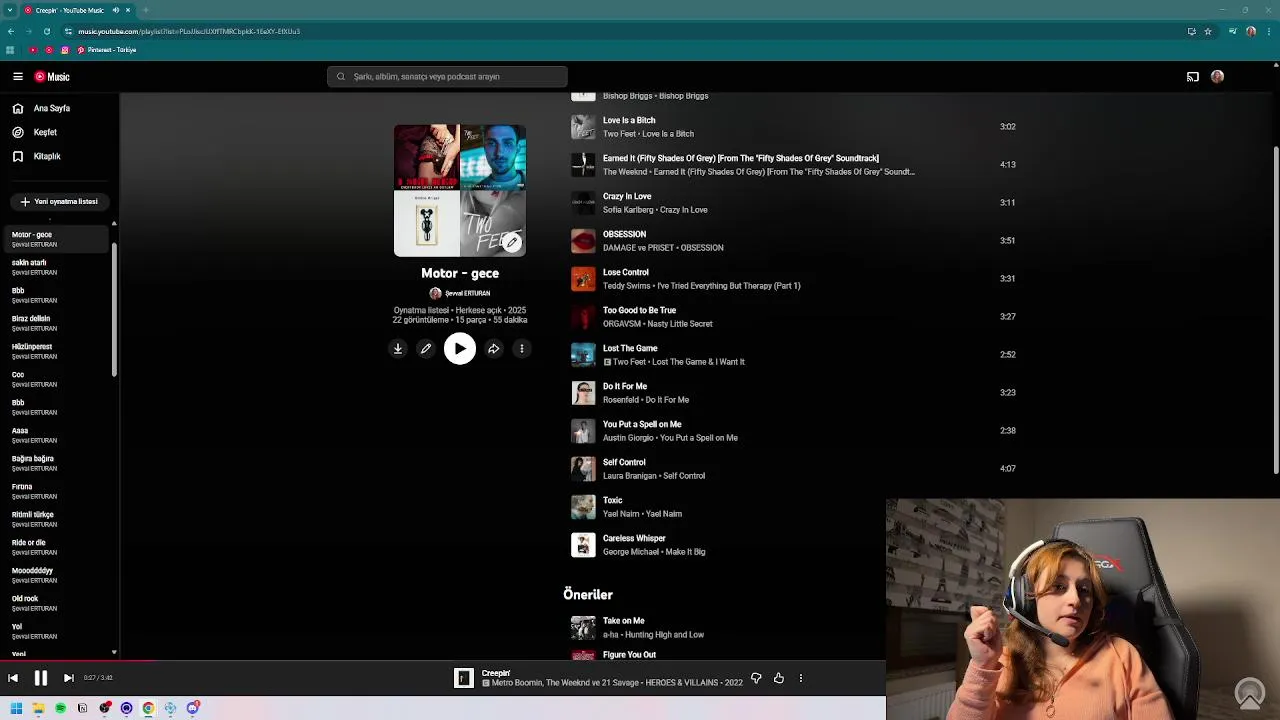
Task: Edit playlist with pencil button
Action: tap(426, 348)
